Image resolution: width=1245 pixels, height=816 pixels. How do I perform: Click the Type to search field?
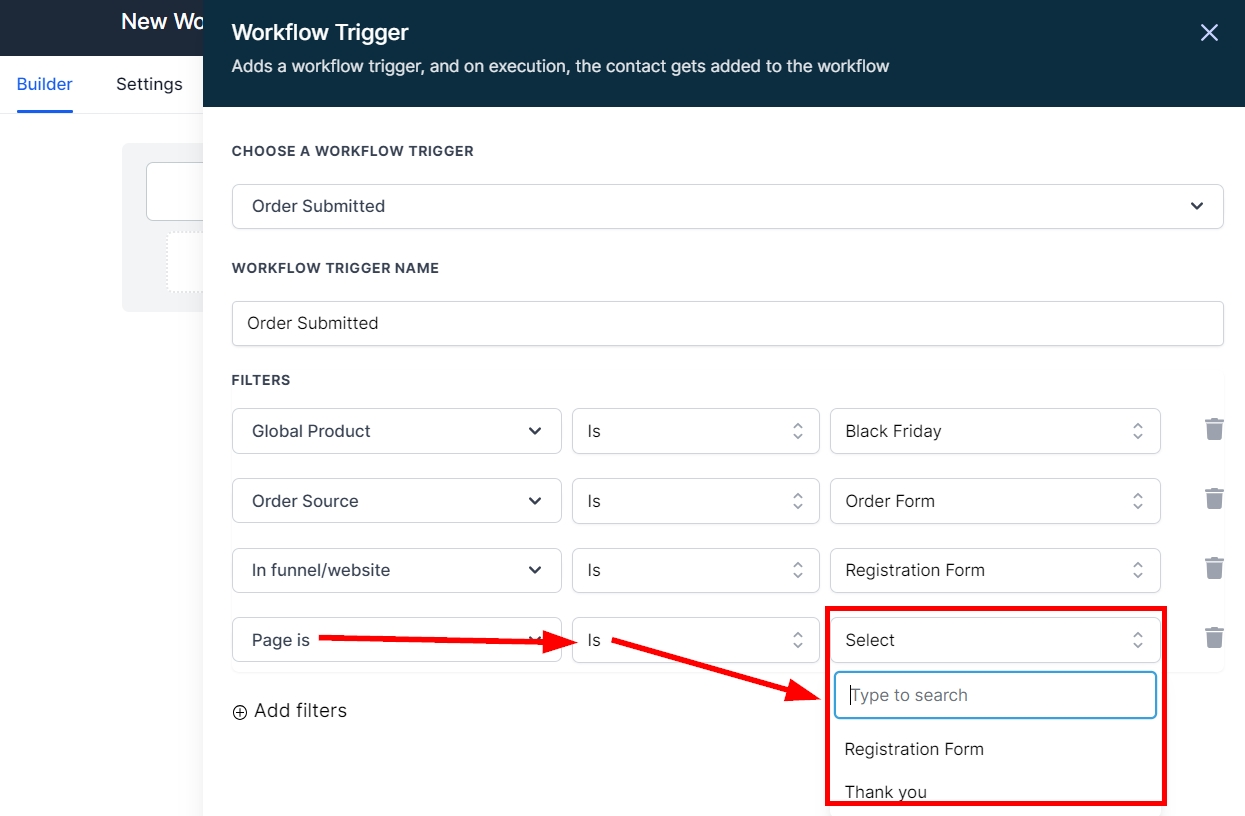tap(995, 695)
